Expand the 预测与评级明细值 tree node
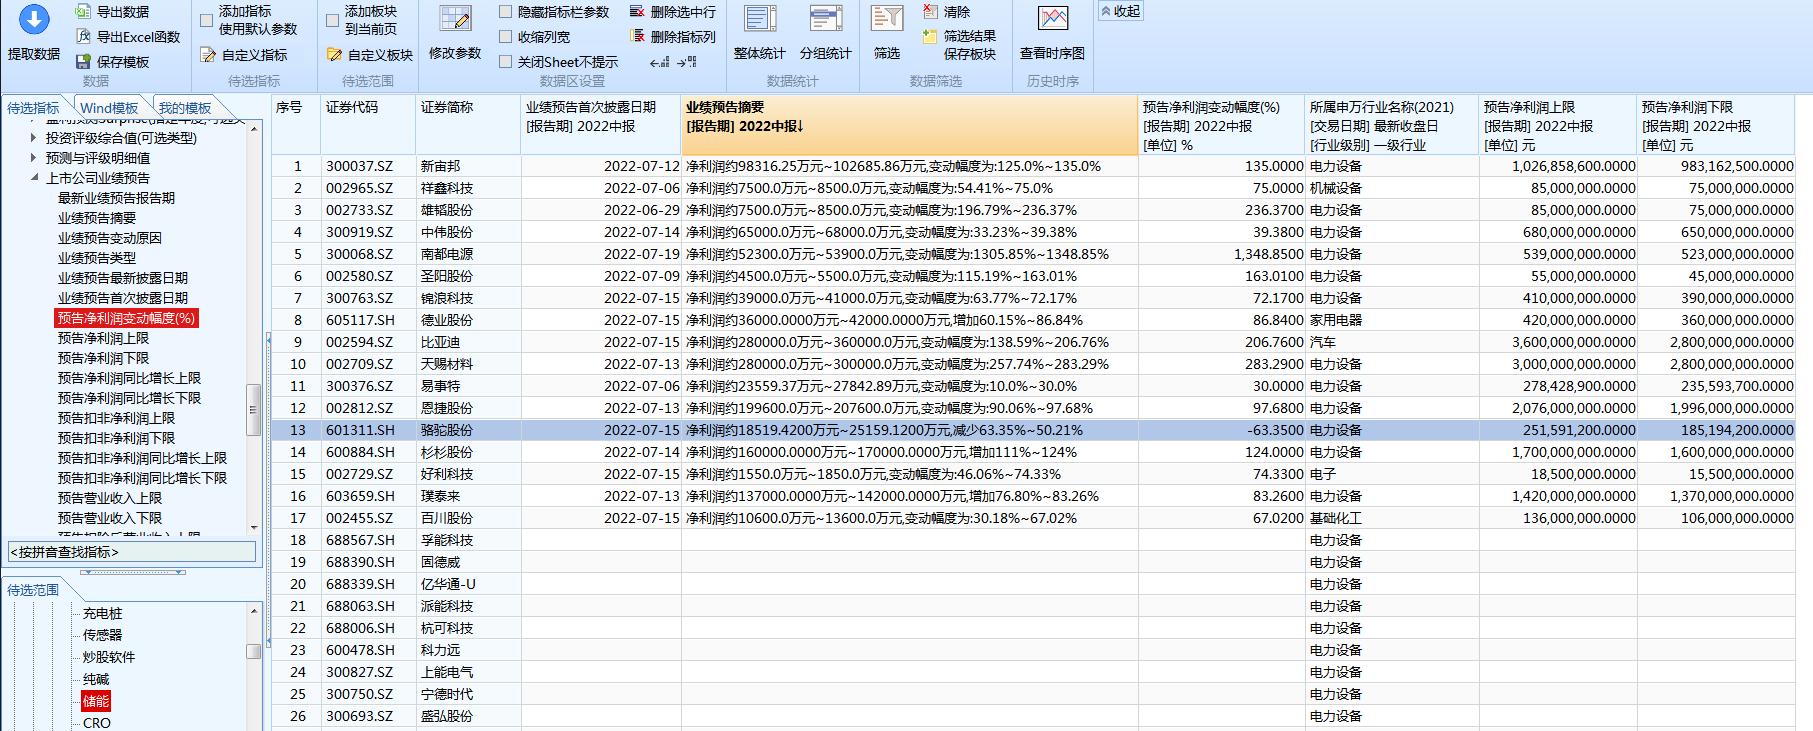This screenshot has height=731, width=1813. point(34,158)
